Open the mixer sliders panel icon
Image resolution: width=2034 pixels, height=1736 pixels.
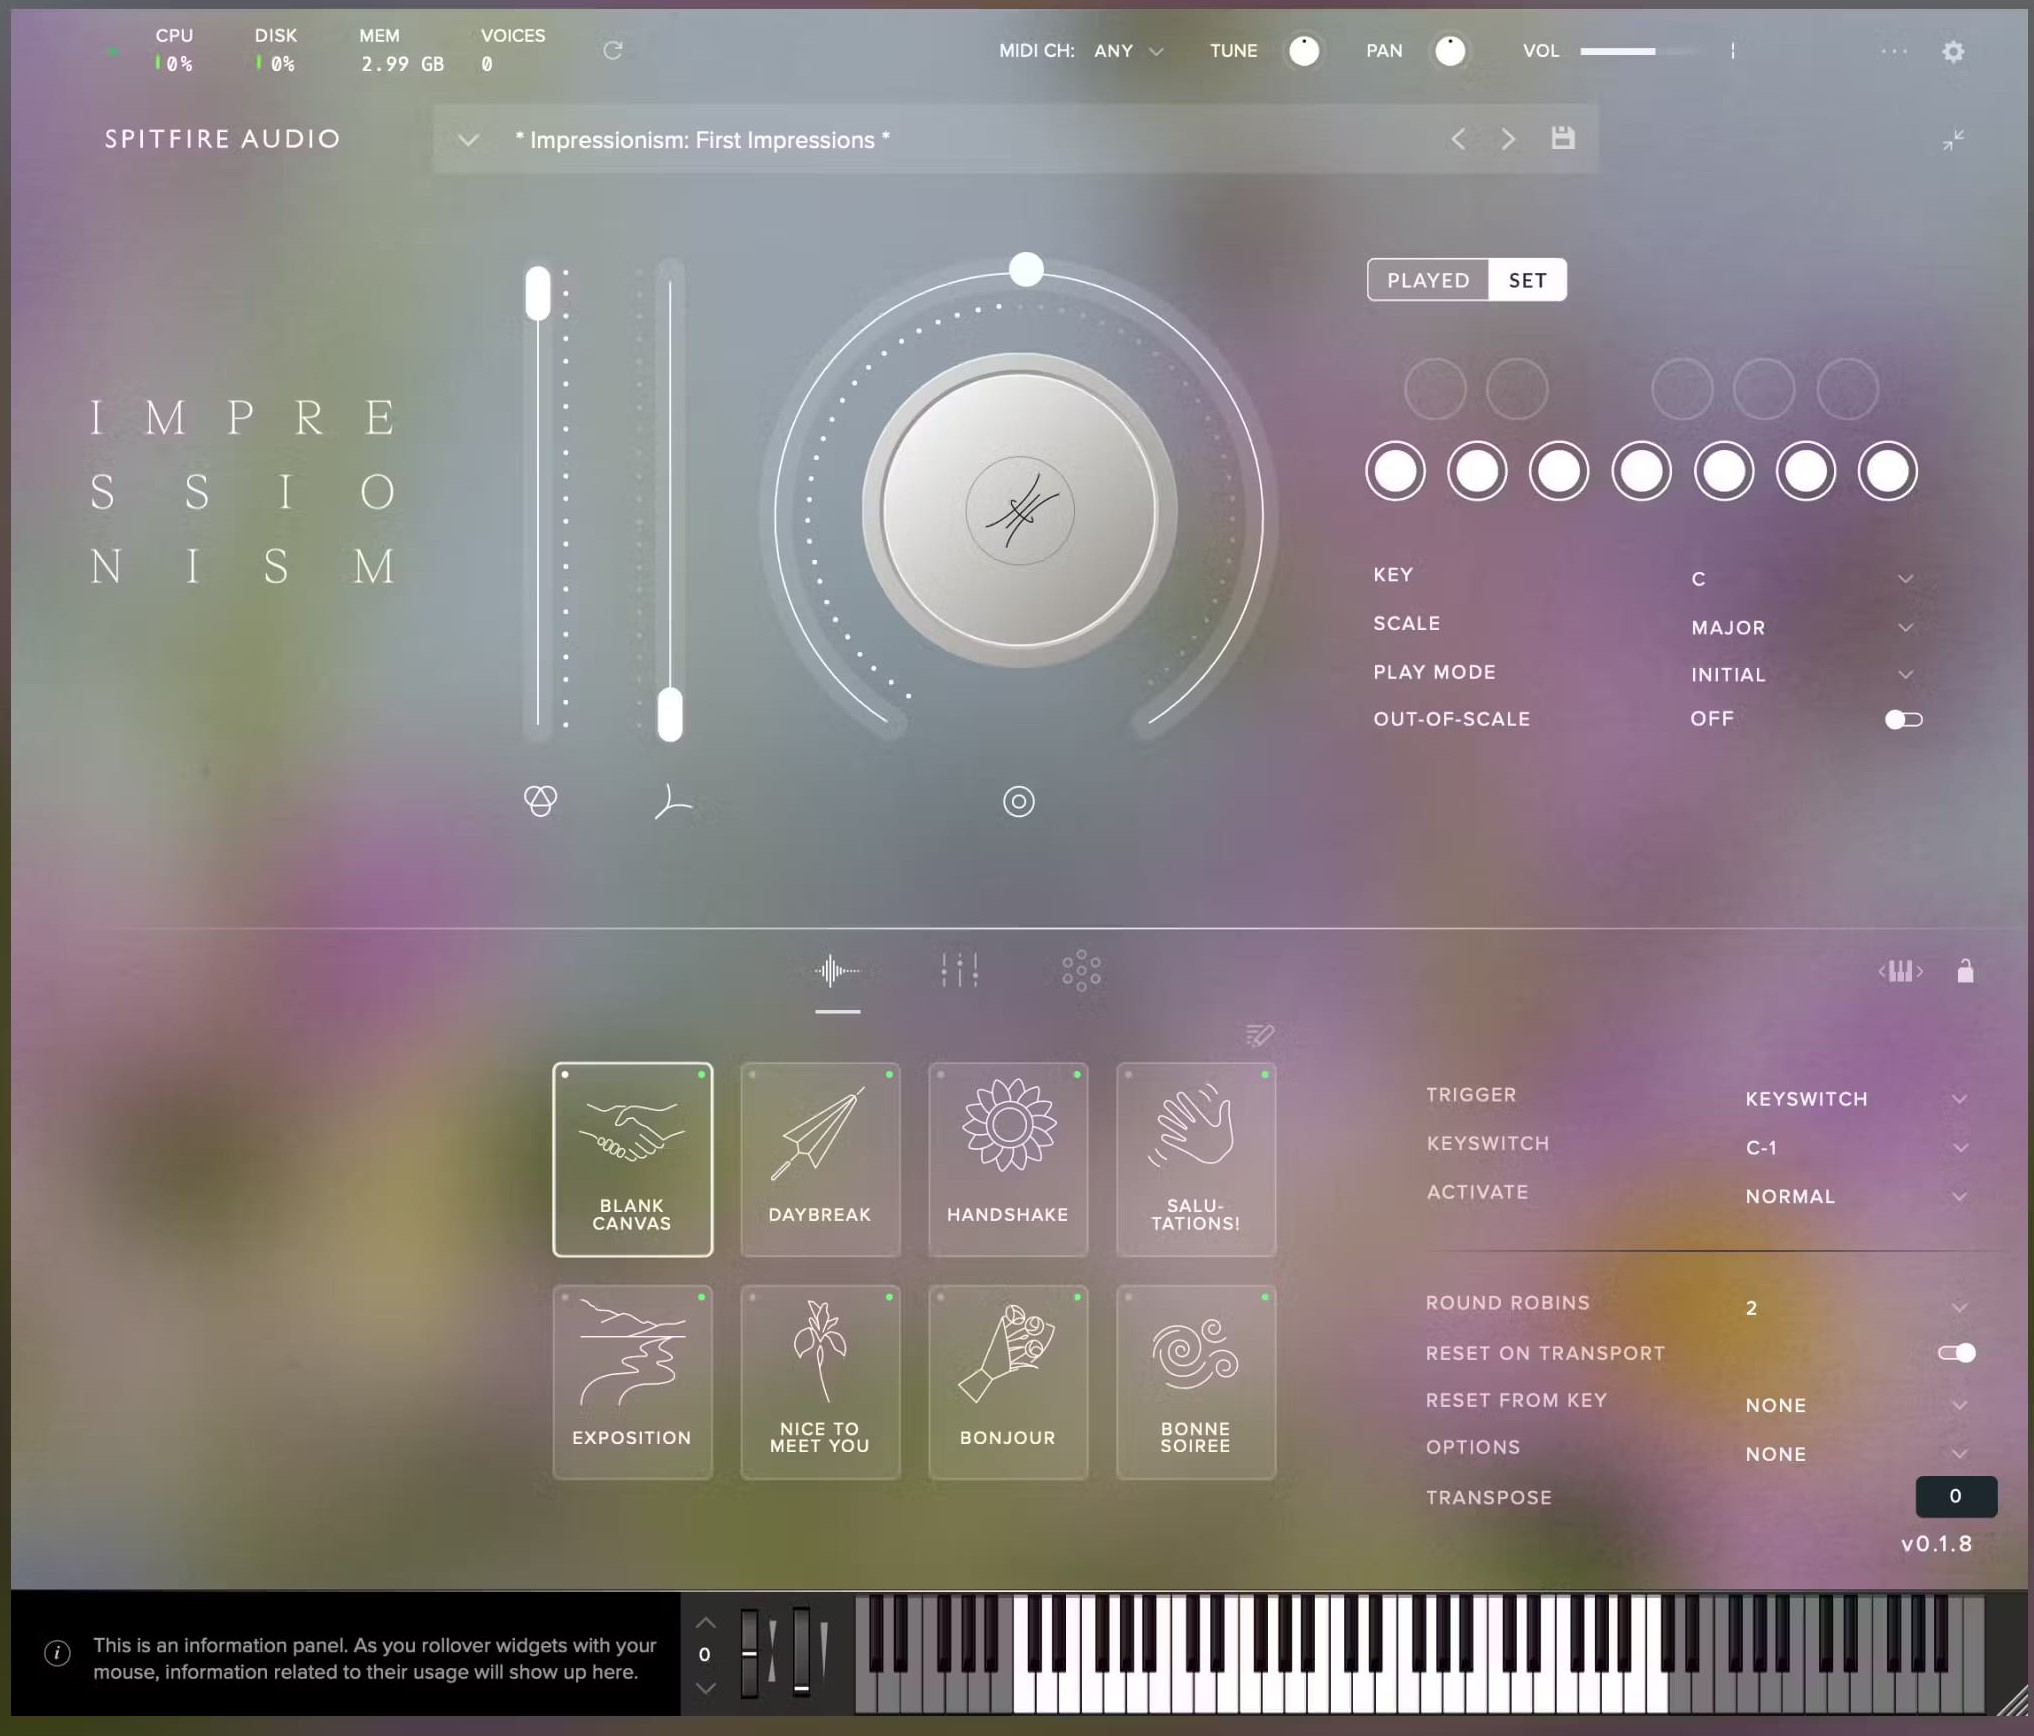960,969
